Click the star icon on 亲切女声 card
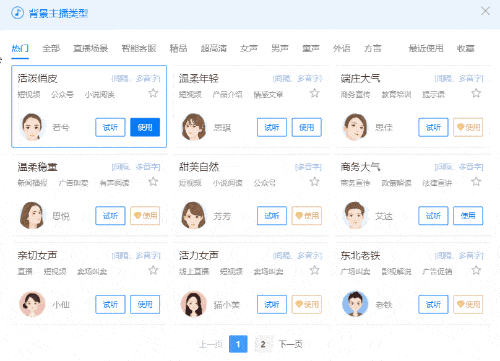This screenshot has width=500, height=361. [153, 270]
